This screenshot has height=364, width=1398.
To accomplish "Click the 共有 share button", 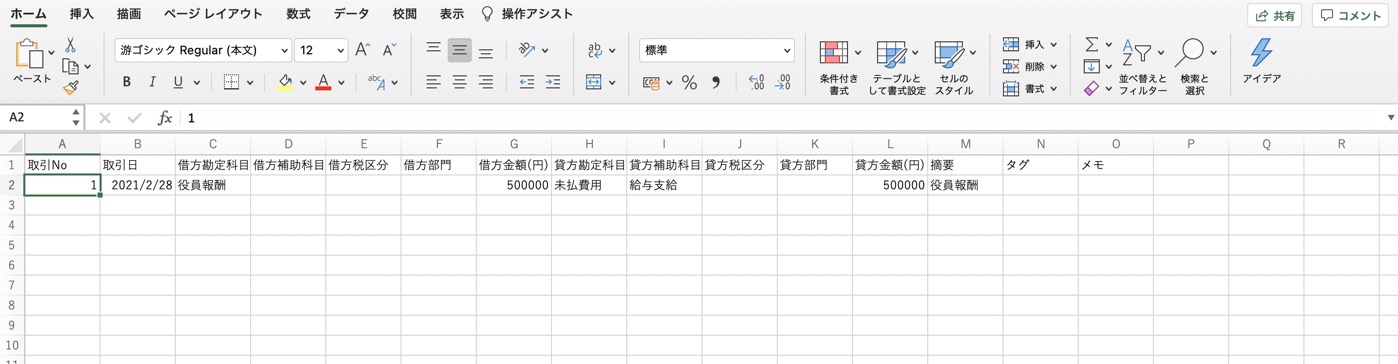I will [1274, 15].
